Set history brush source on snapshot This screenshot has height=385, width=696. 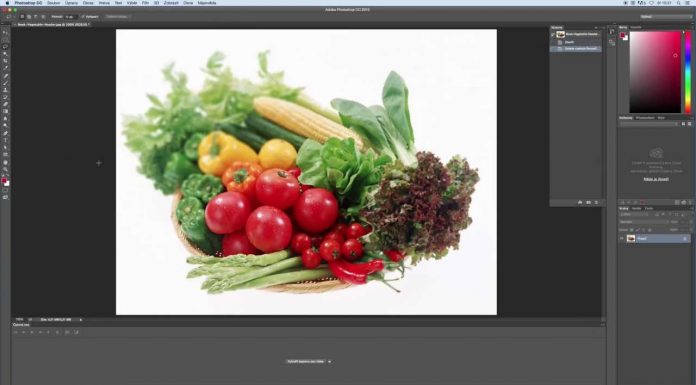(553, 34)
